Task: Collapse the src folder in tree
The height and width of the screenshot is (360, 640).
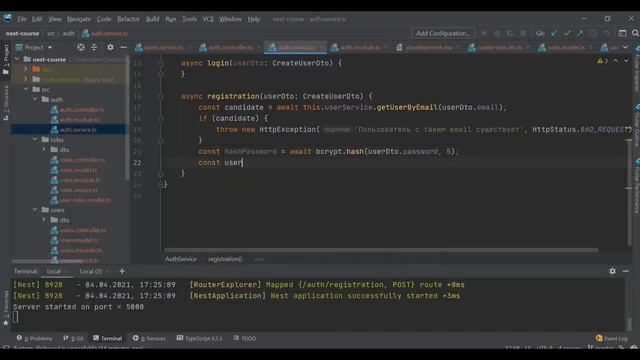Action: (x=26, y=89)
